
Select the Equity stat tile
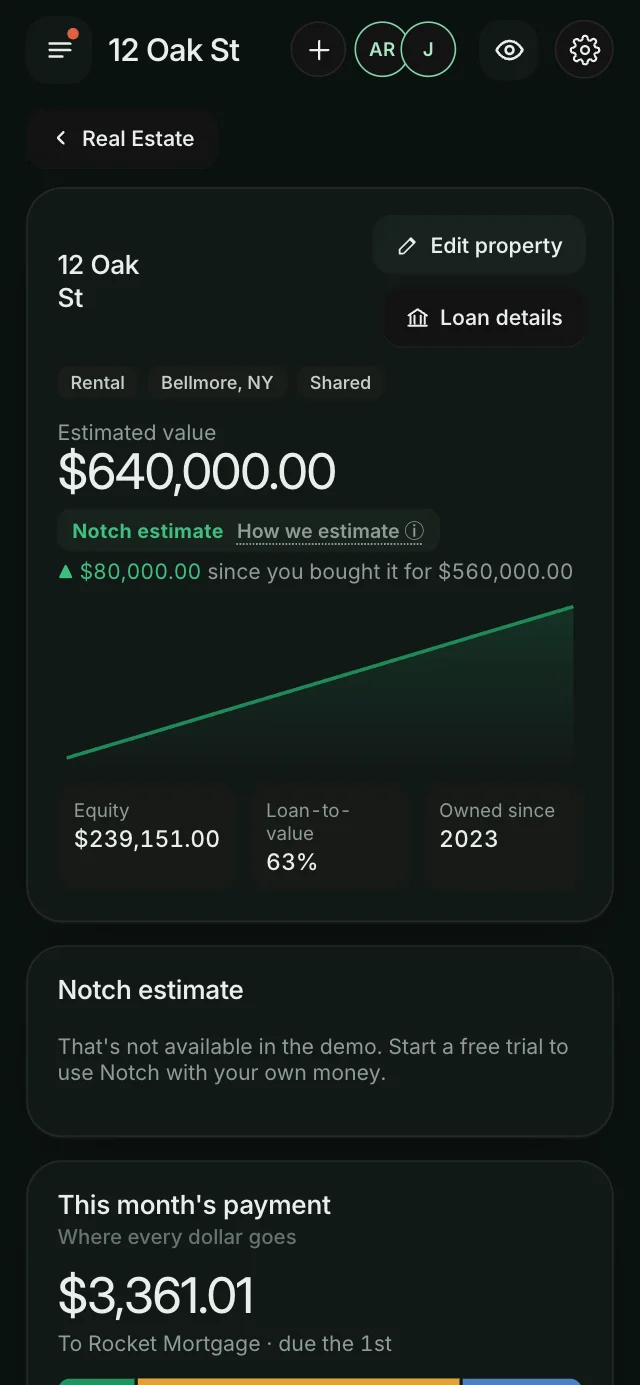tap(147, 836)
